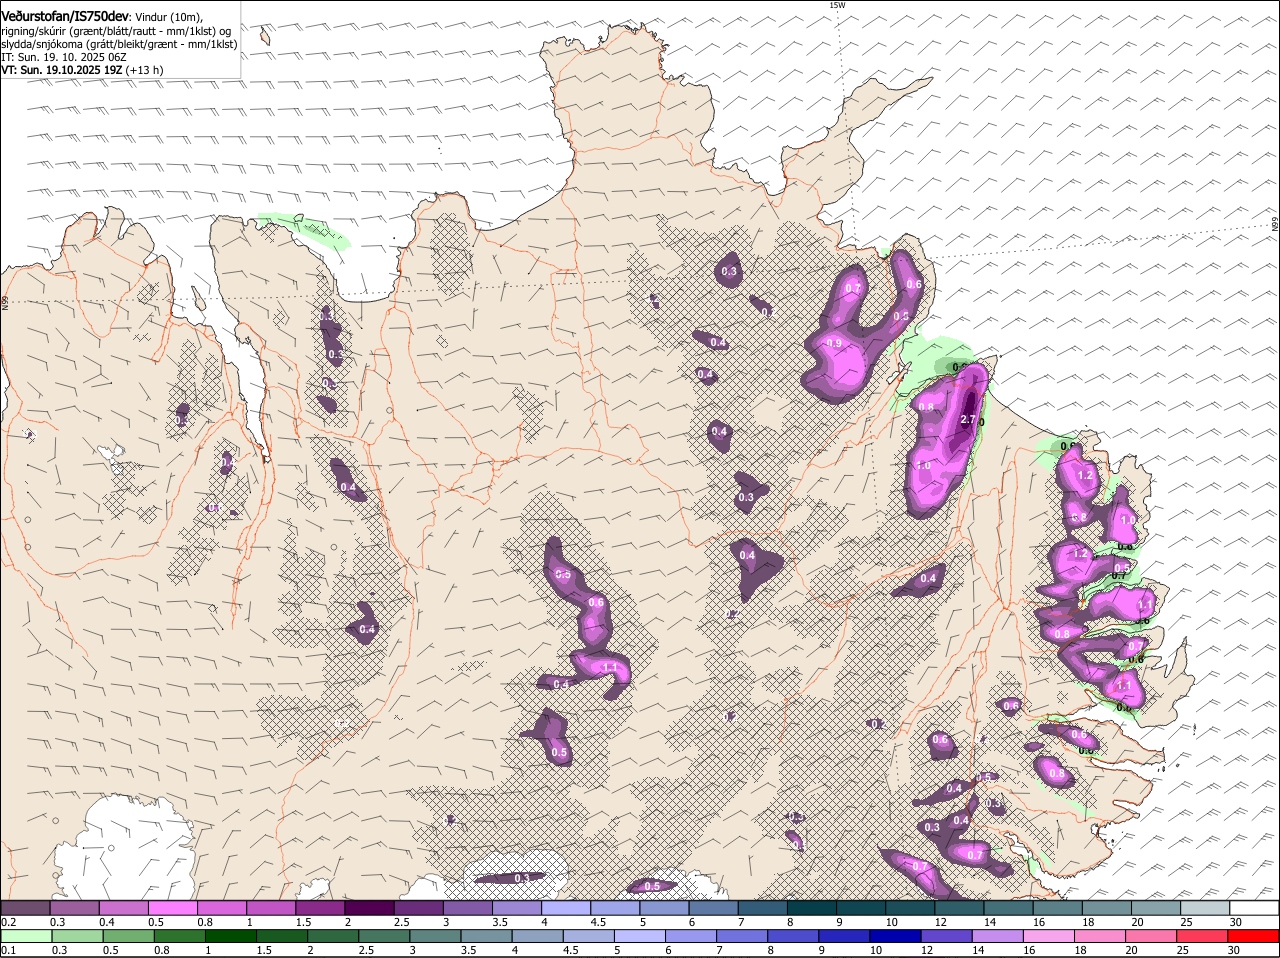Pick upper legend swatch between 3 and 3.5
Viewport: 1280px width, 958px height.
(466, 908)
